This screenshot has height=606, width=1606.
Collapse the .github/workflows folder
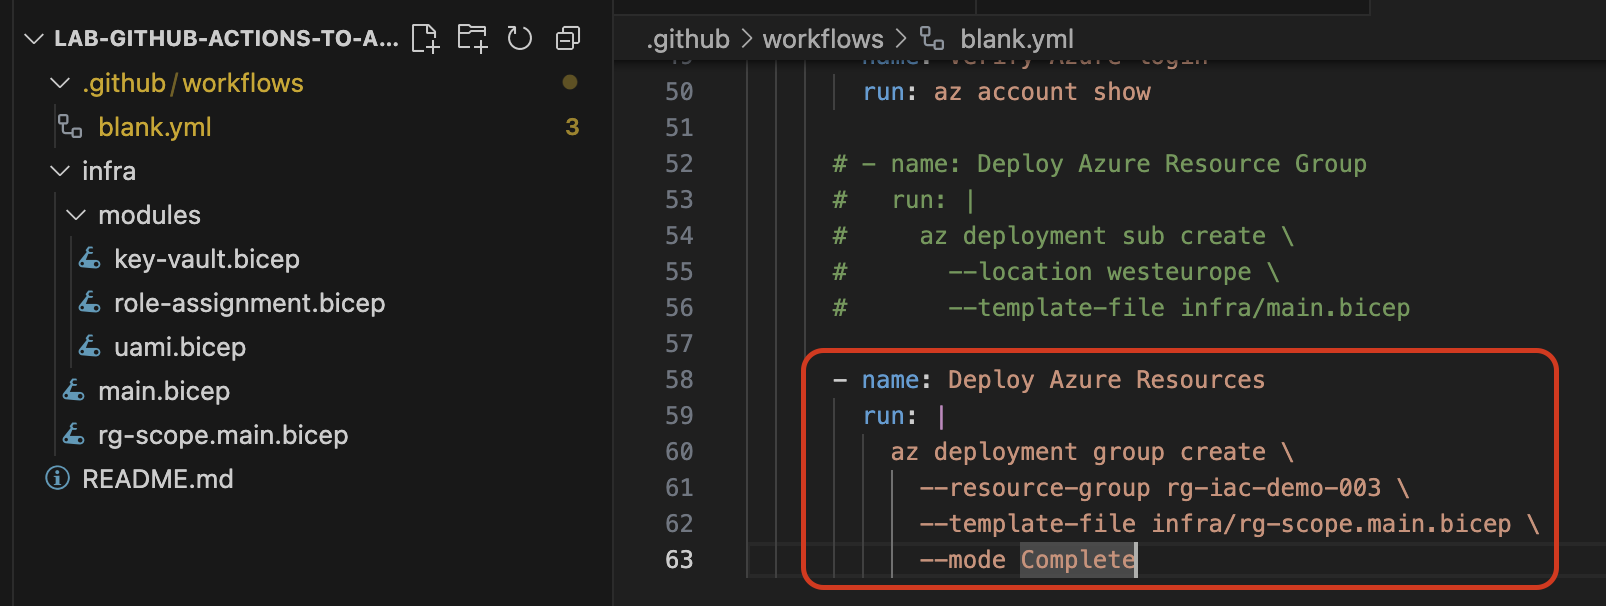pyautogui.click(x=60, y=83)
